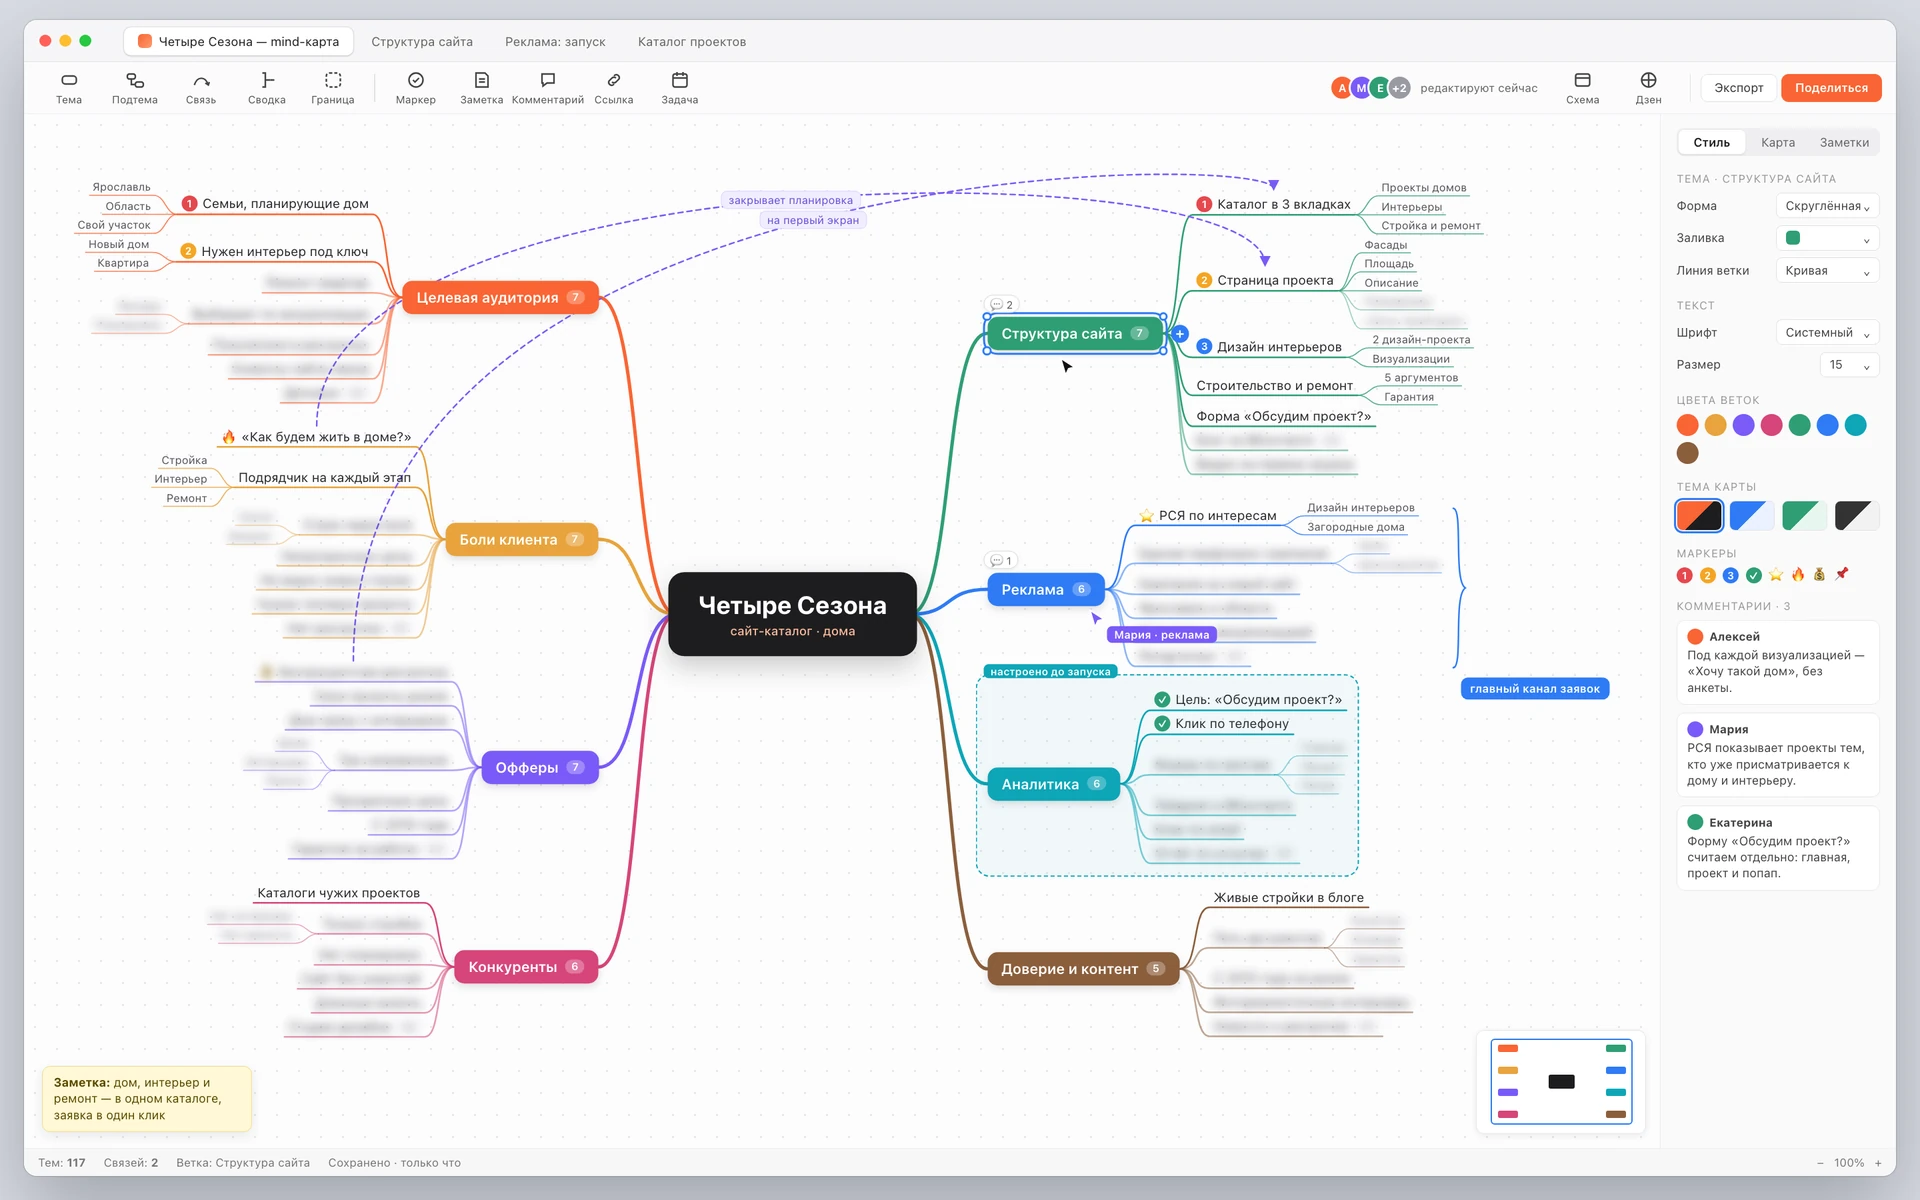Apply the green checkmark marker
1920x1200 pixels.
tap(1754, 575)
